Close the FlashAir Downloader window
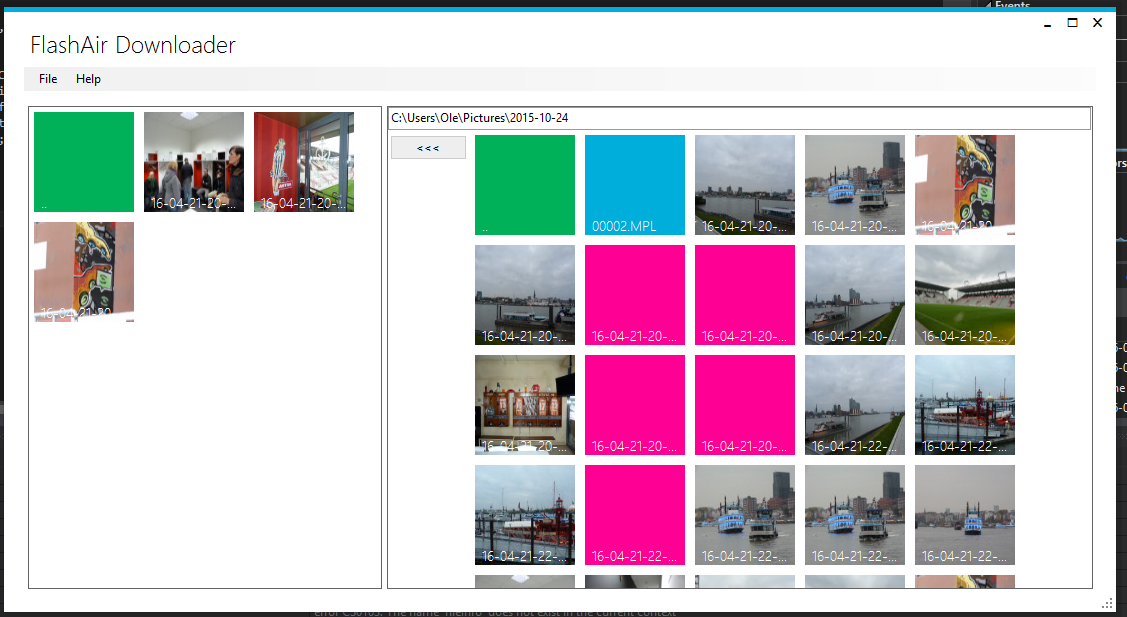Viewport: 1127px width, 617px height. (x=1098, y=23)
